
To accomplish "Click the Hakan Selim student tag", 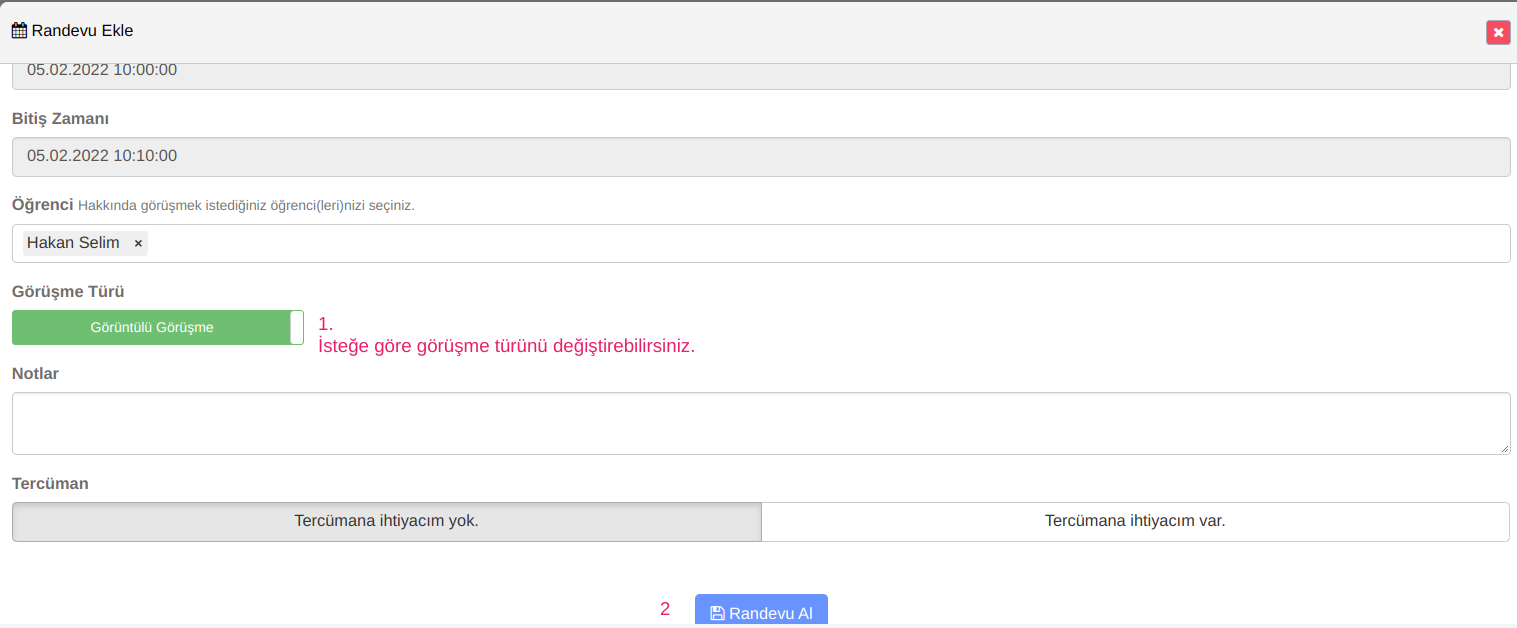I will (73, 243).
